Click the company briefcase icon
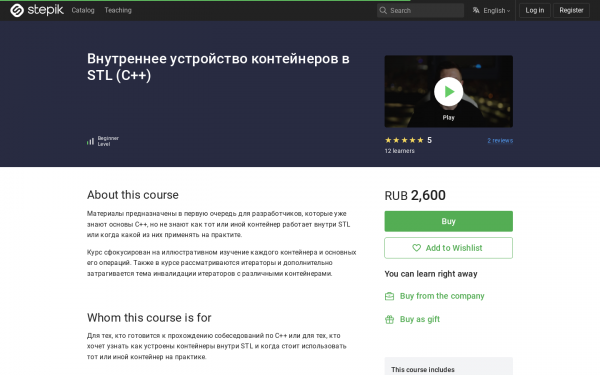 click(x=389, y=296)
